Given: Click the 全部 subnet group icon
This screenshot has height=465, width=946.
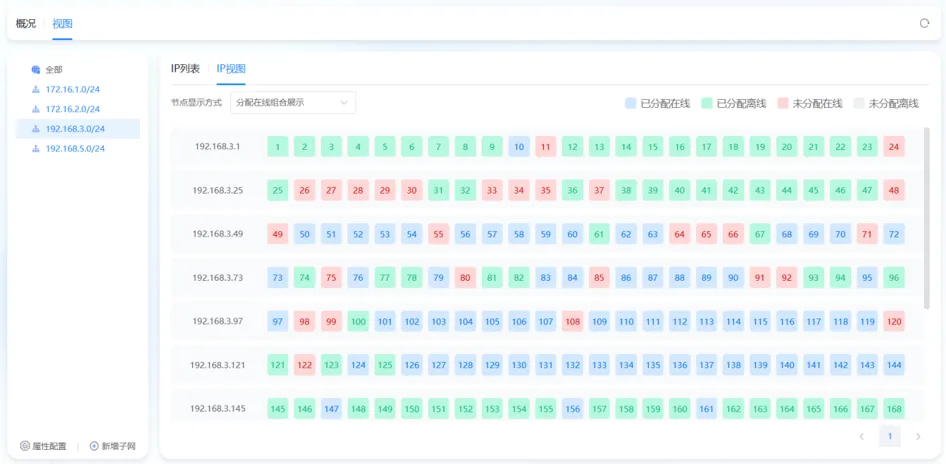Looking at the screenshot, I should coord(36,70).
